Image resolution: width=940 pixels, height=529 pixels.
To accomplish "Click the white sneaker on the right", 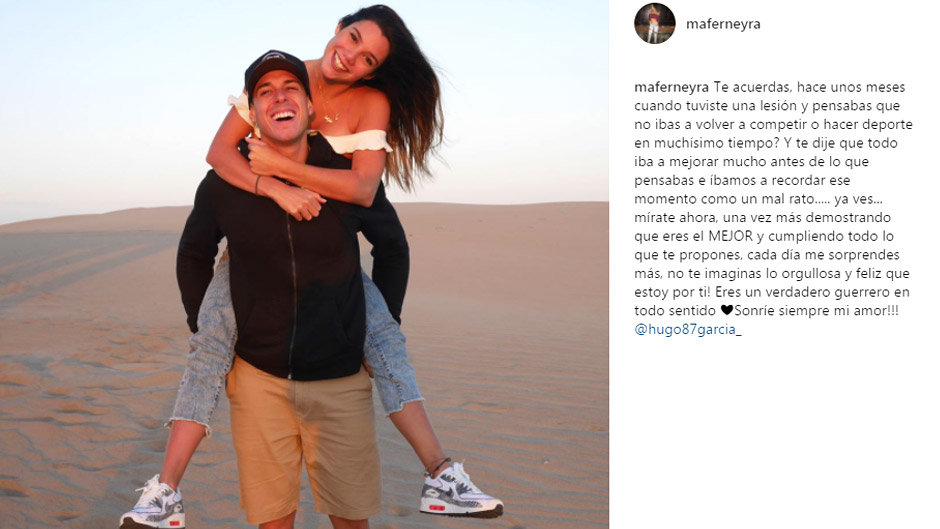I will [459, 491].
